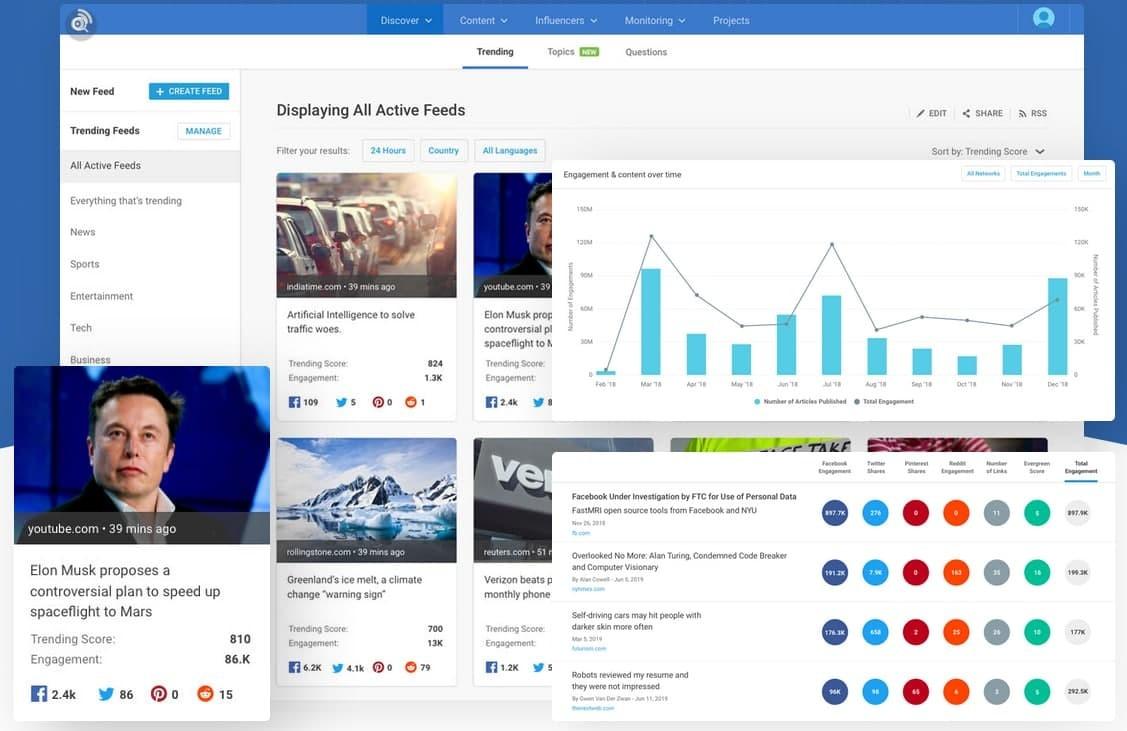Expand the Content dropdown menu
Viewport: 1127px width, 731px height.
pos(484,20)
